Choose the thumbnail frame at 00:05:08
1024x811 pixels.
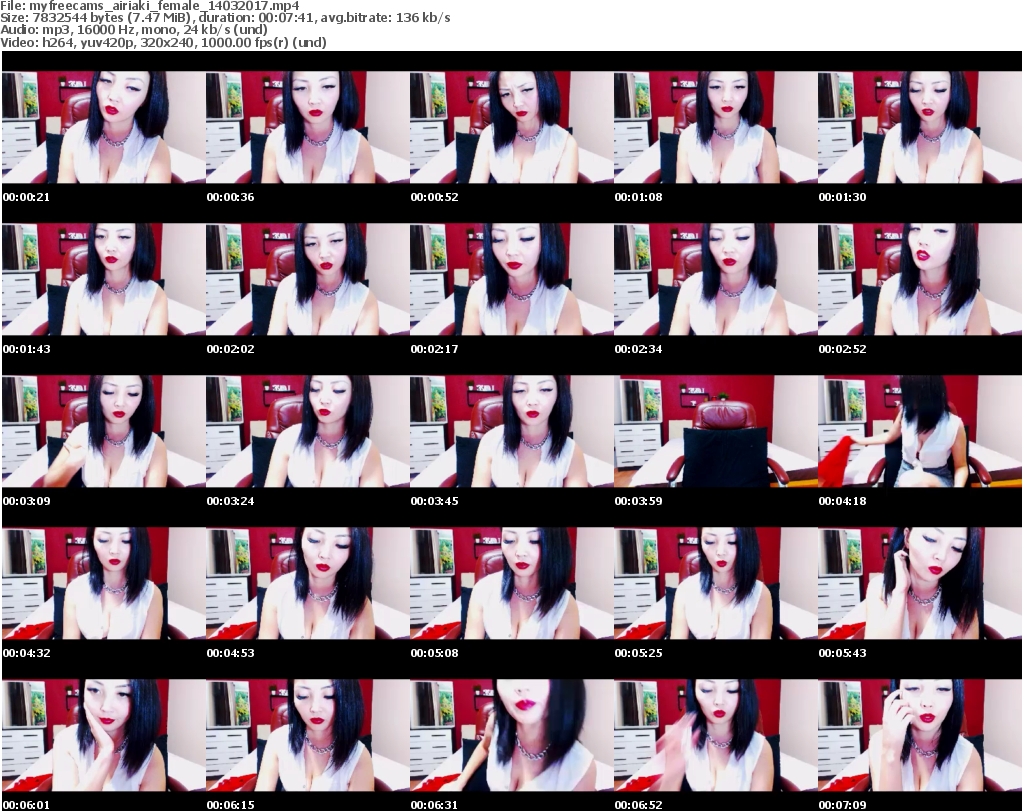point(511,584)
